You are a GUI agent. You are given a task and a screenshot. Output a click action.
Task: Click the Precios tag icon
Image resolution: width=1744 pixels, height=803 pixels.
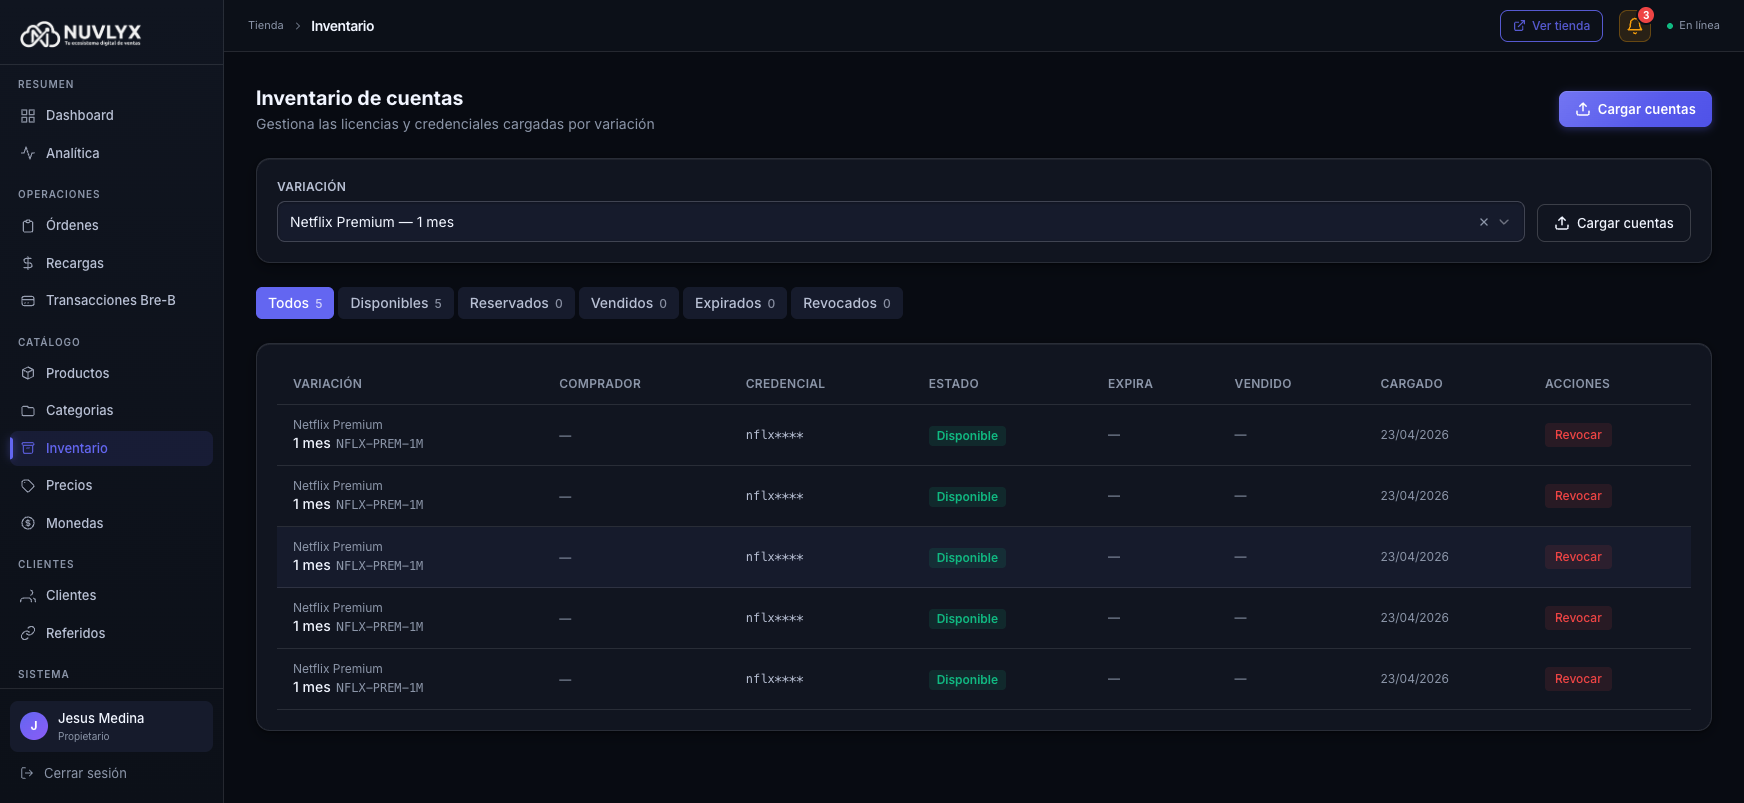tap(28, 486)
